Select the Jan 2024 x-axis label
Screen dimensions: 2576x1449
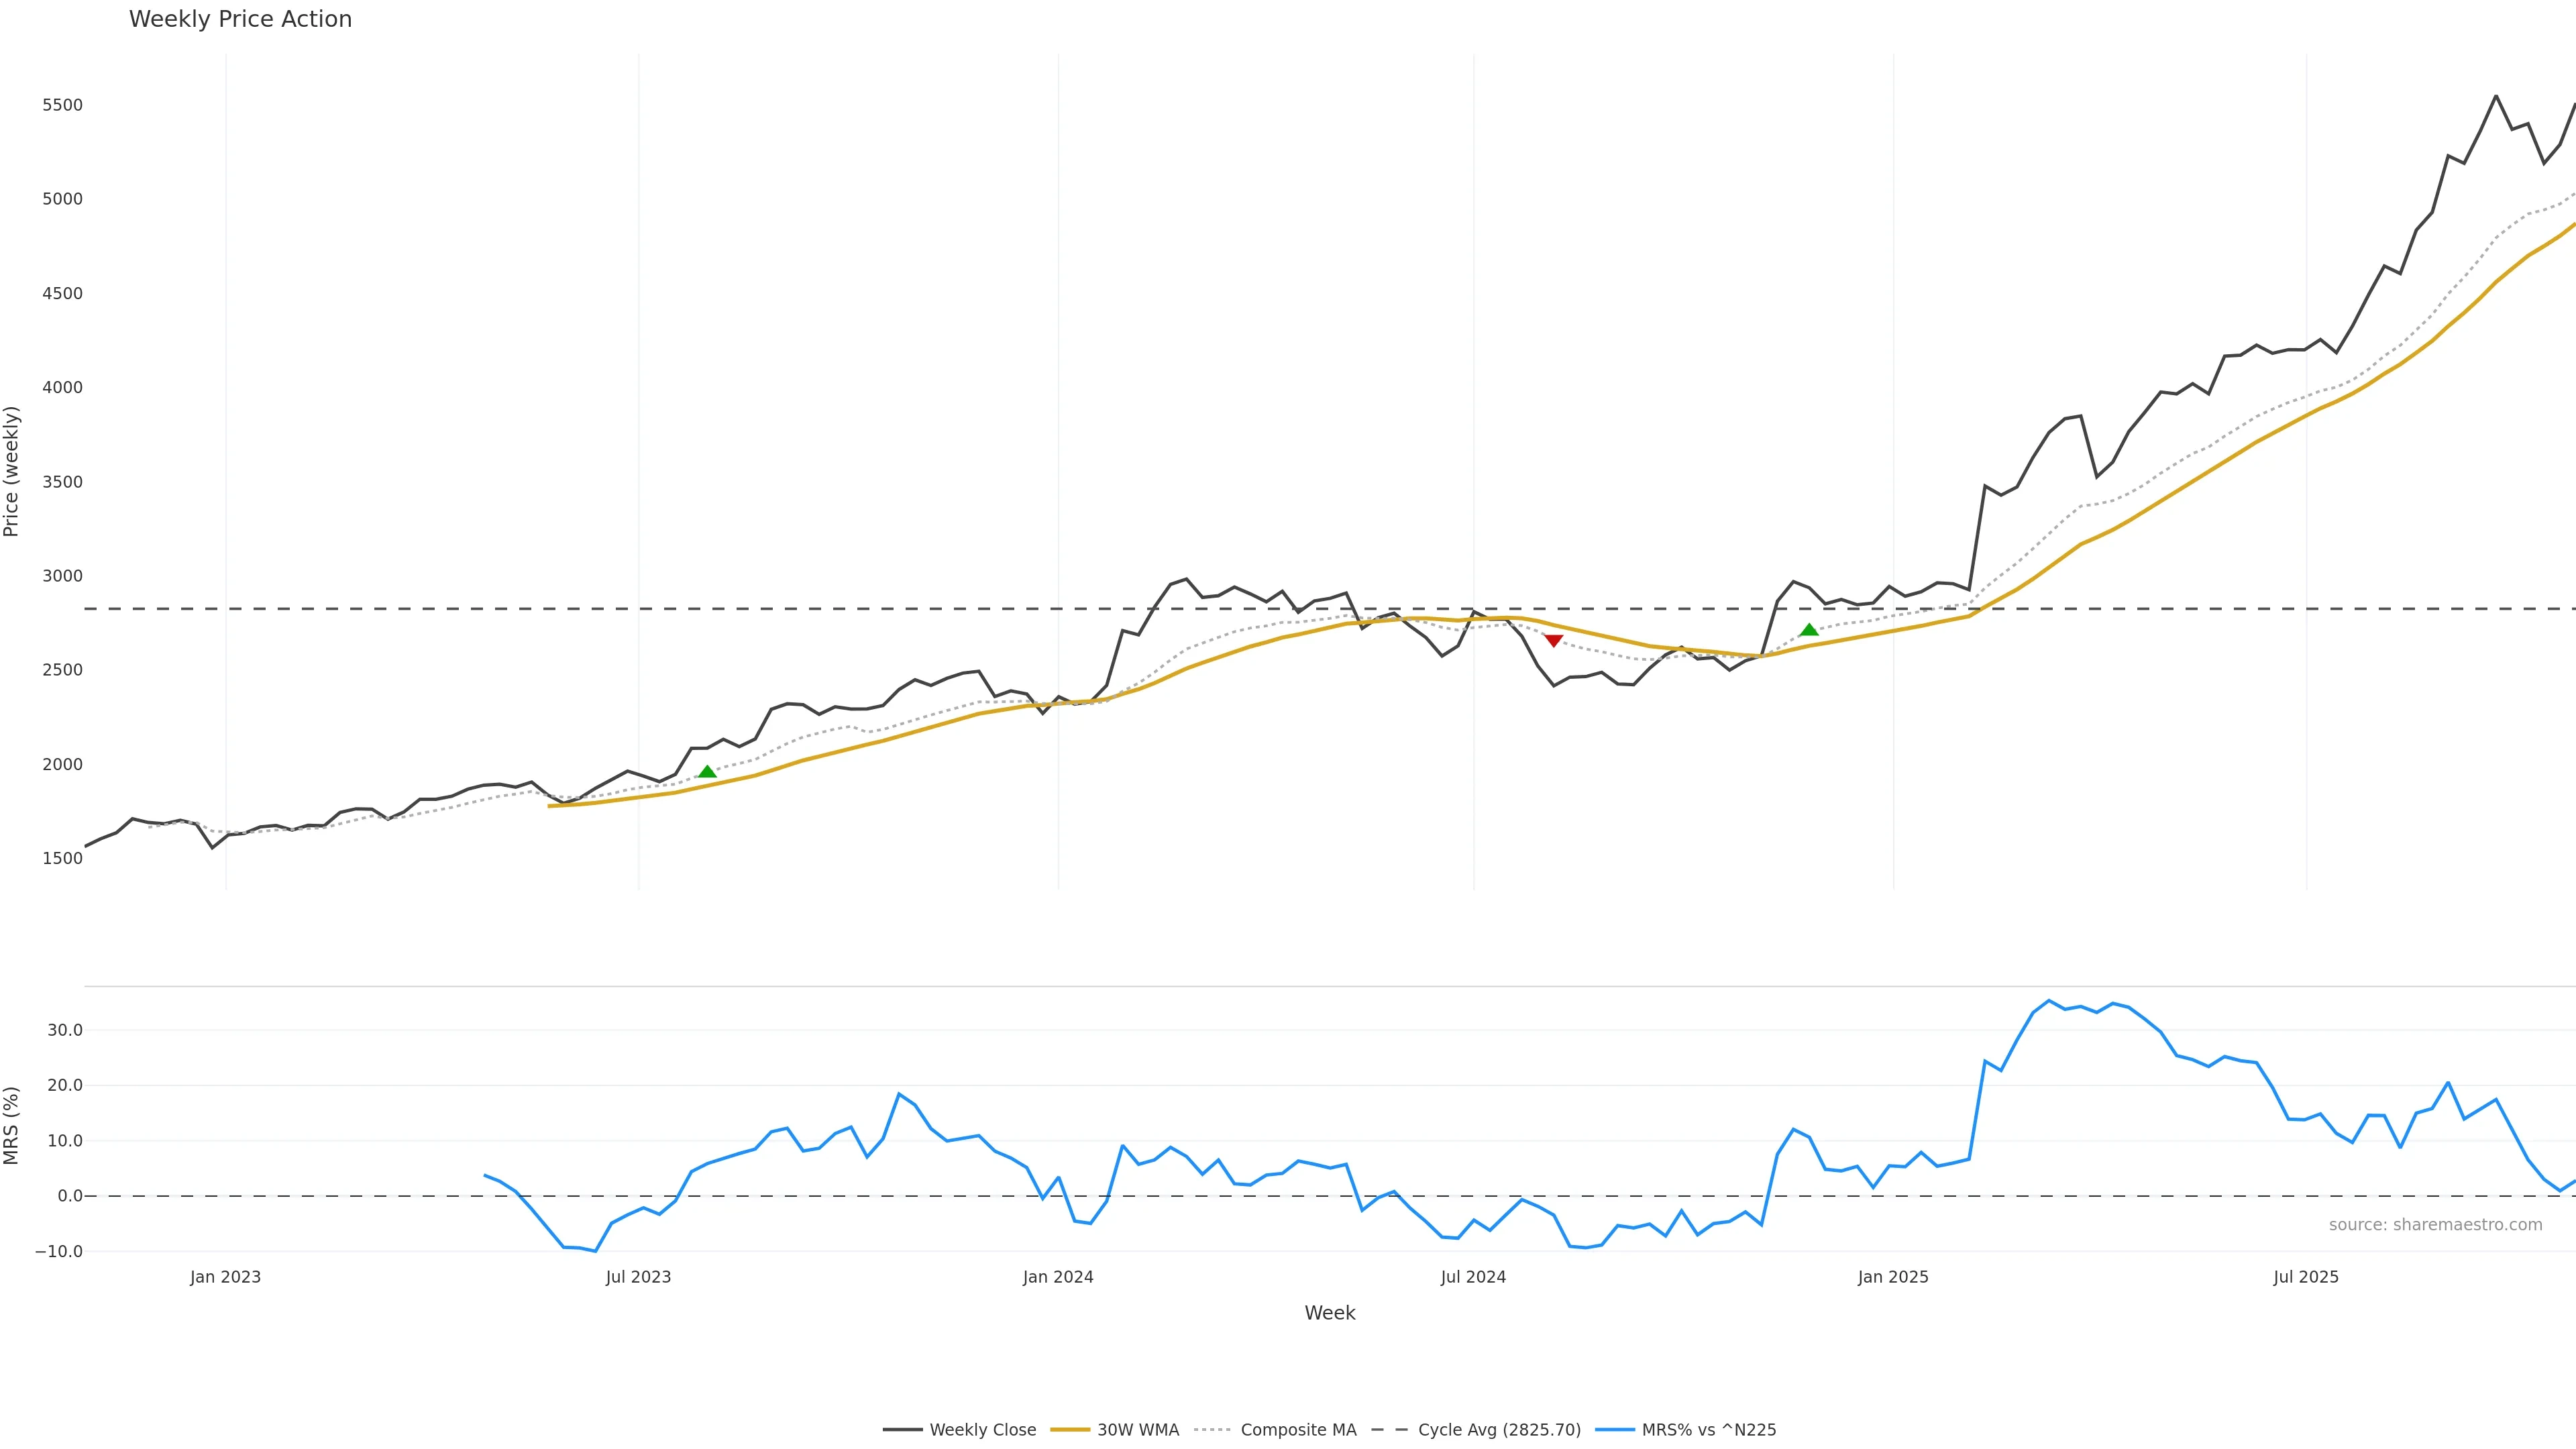pos(1058,1277)
